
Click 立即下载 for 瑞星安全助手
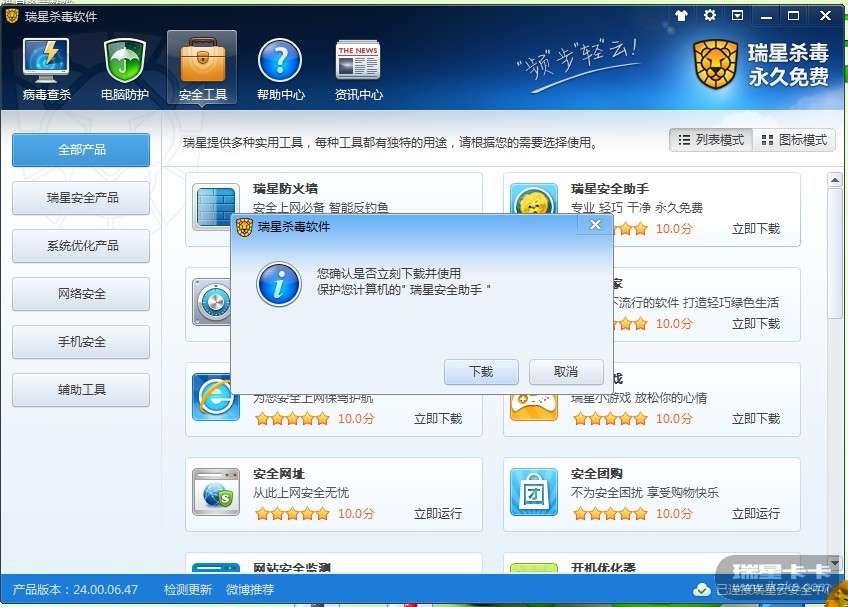(x=756, y=229)
